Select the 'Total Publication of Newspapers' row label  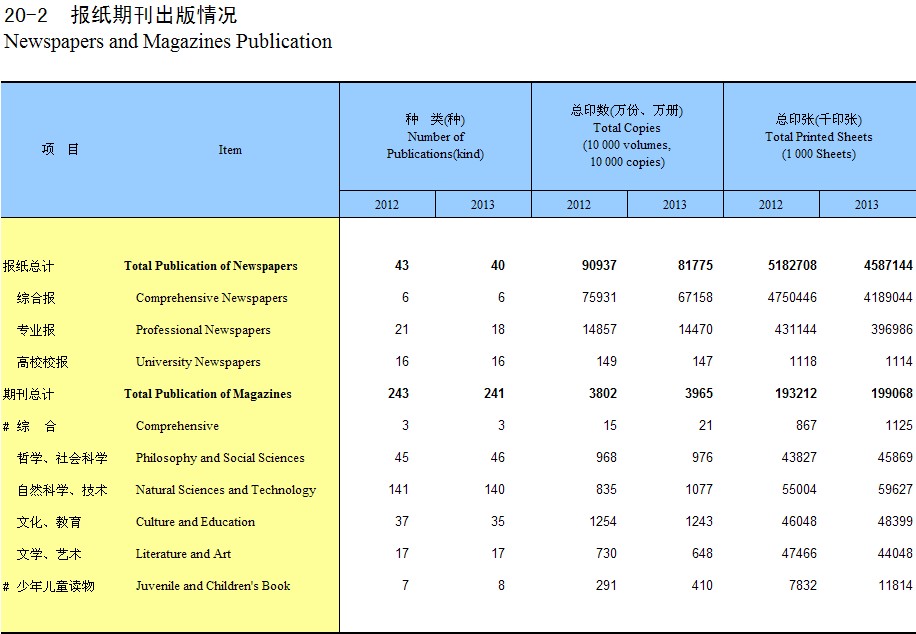click(210, 266)
